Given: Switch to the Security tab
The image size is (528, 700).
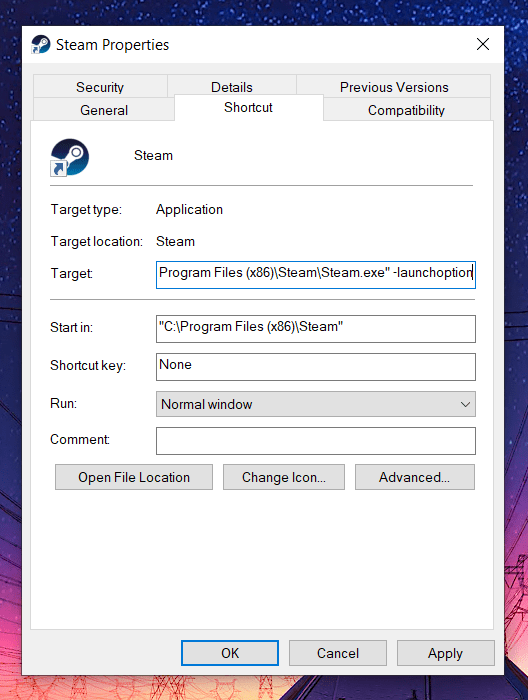Looking at the screenshot, I should (100, 87).
